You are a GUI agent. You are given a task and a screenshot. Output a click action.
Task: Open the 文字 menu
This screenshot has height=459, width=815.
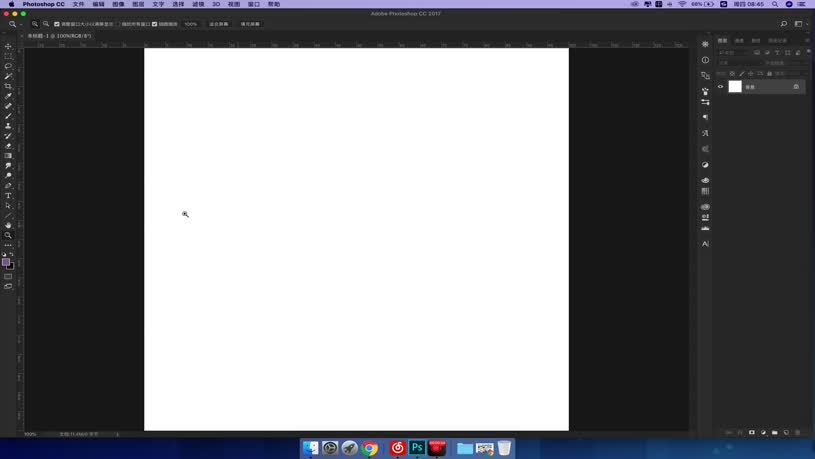158,4
